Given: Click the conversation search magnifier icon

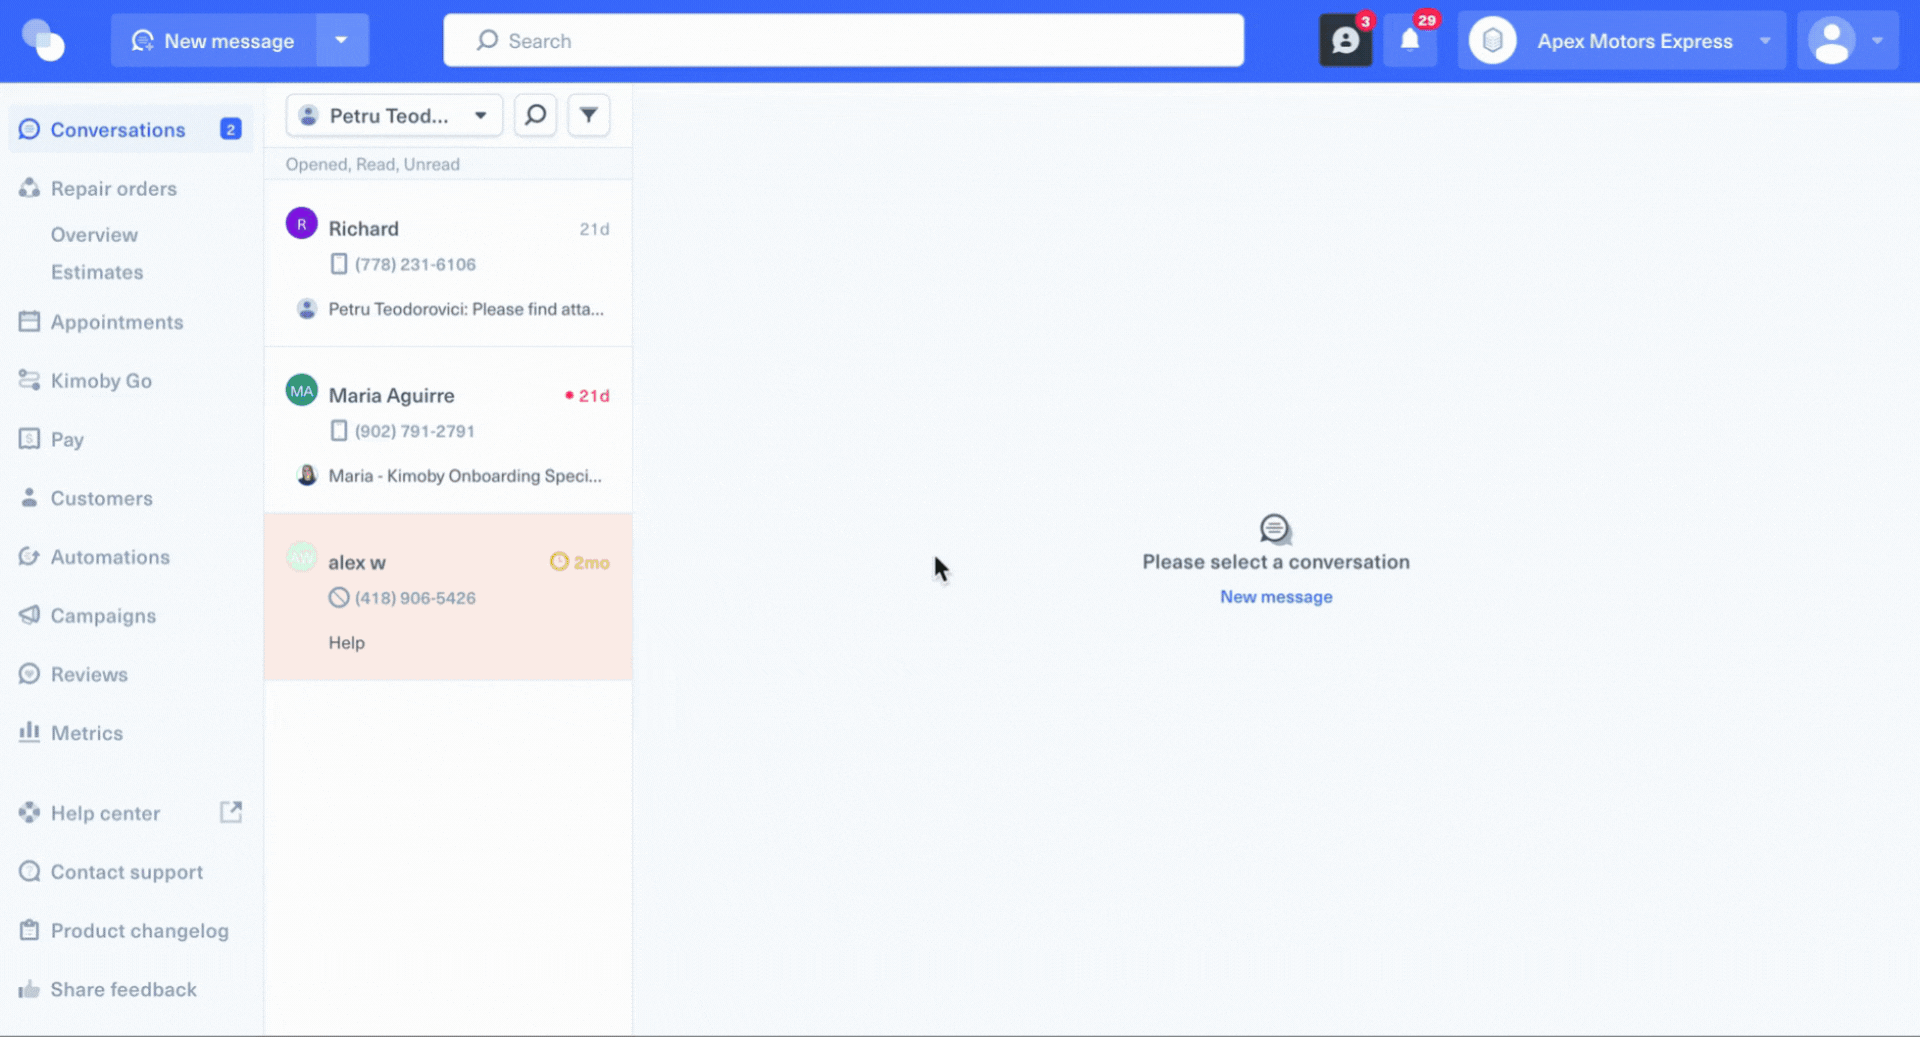Looking at the screenshot, I should 535,115.
